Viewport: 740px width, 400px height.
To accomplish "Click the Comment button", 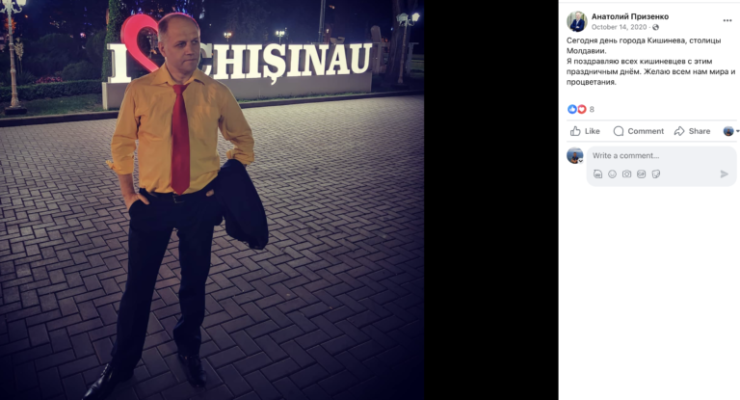I will pos(638,131).
